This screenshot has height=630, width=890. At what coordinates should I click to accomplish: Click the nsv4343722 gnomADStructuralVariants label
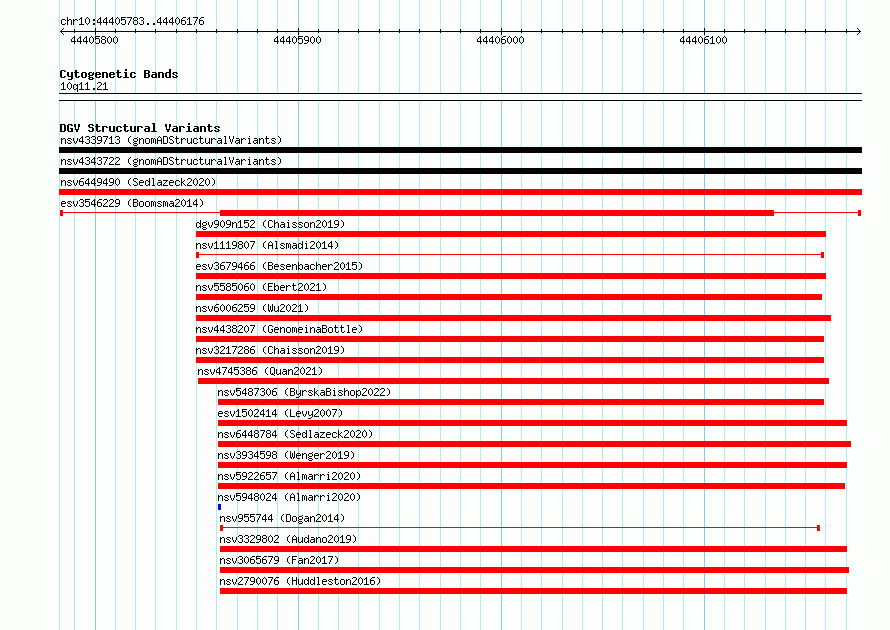pyautogui.click(x=171, y=161)
